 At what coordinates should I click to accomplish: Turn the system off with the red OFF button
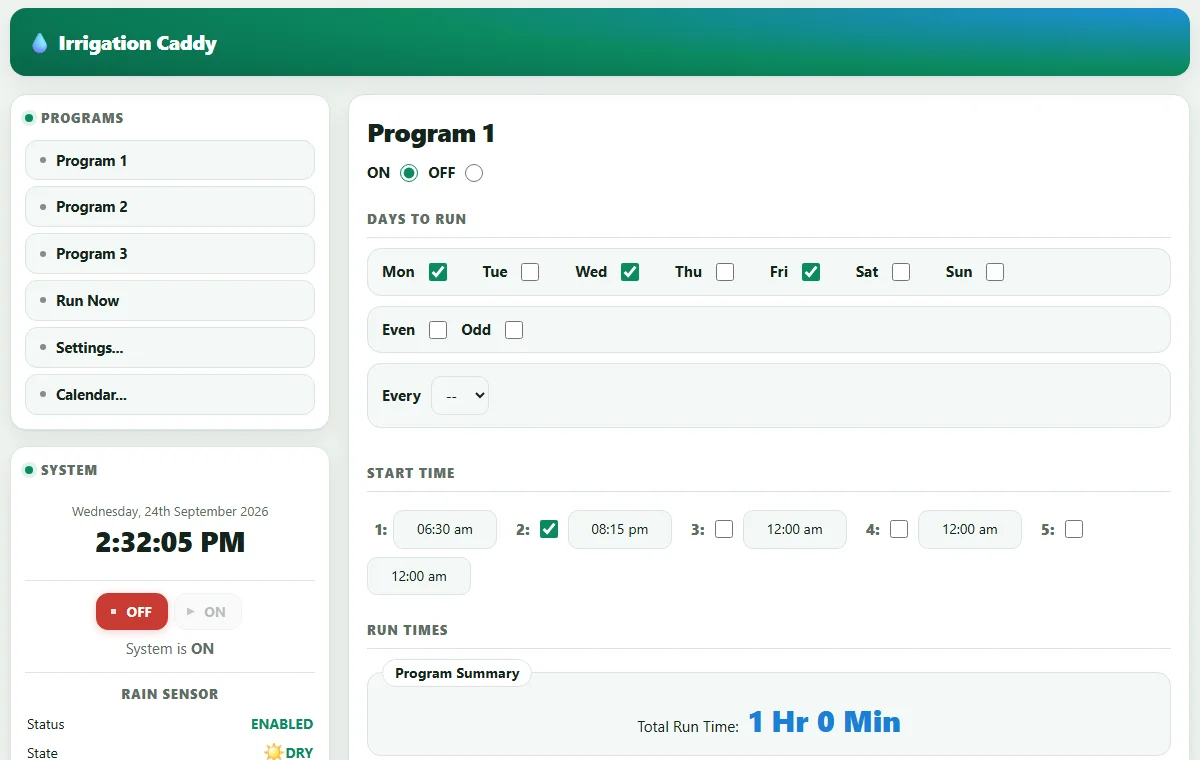[x=132, y=612]
